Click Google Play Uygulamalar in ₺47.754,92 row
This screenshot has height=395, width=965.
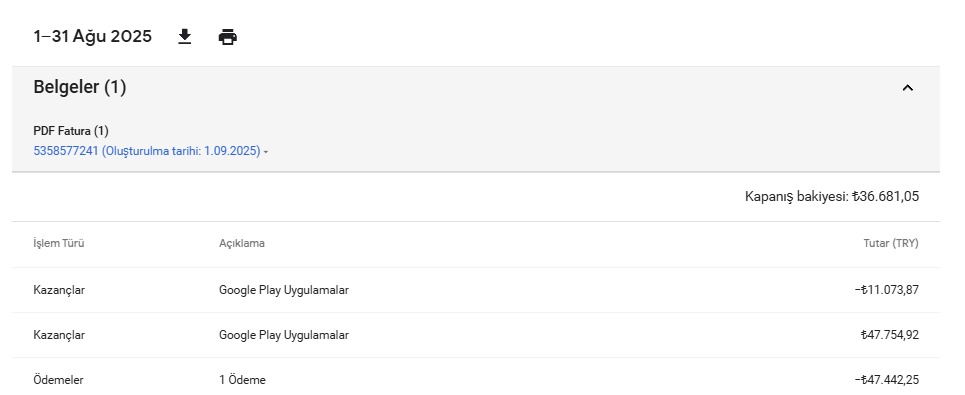tap(284, 335)
